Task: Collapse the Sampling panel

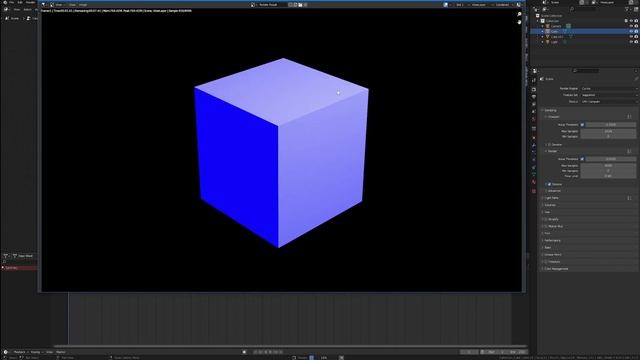Action: tap(549, 110)
